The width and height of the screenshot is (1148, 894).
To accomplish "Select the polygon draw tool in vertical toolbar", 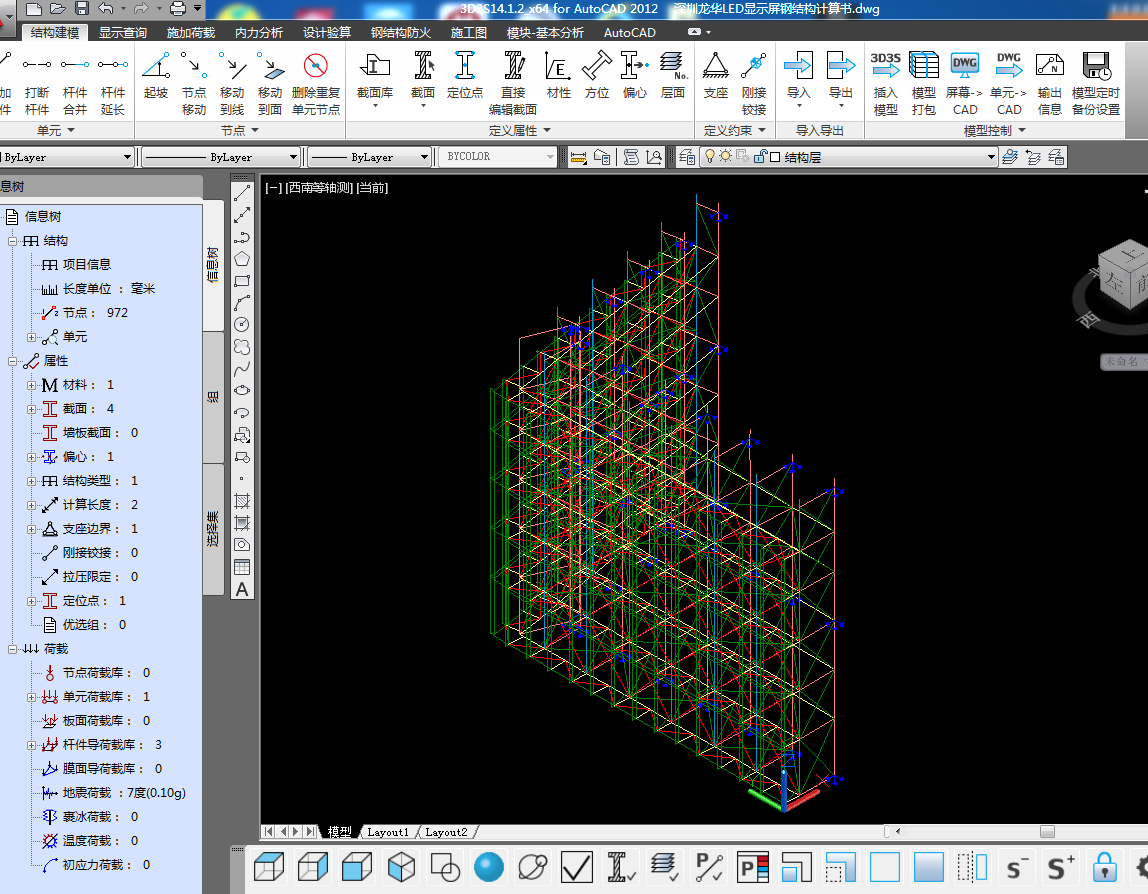I will [242, 259].
